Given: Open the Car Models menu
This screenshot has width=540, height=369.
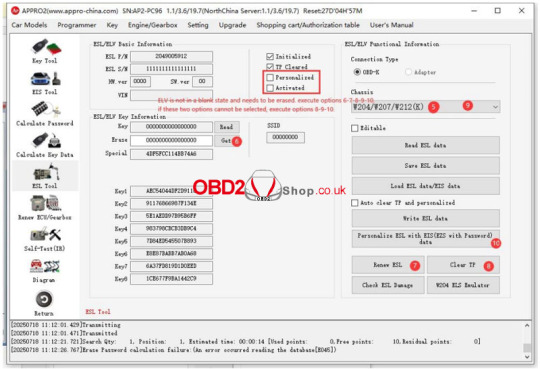Looking at the screenshot, I should (x=29, y=25).
